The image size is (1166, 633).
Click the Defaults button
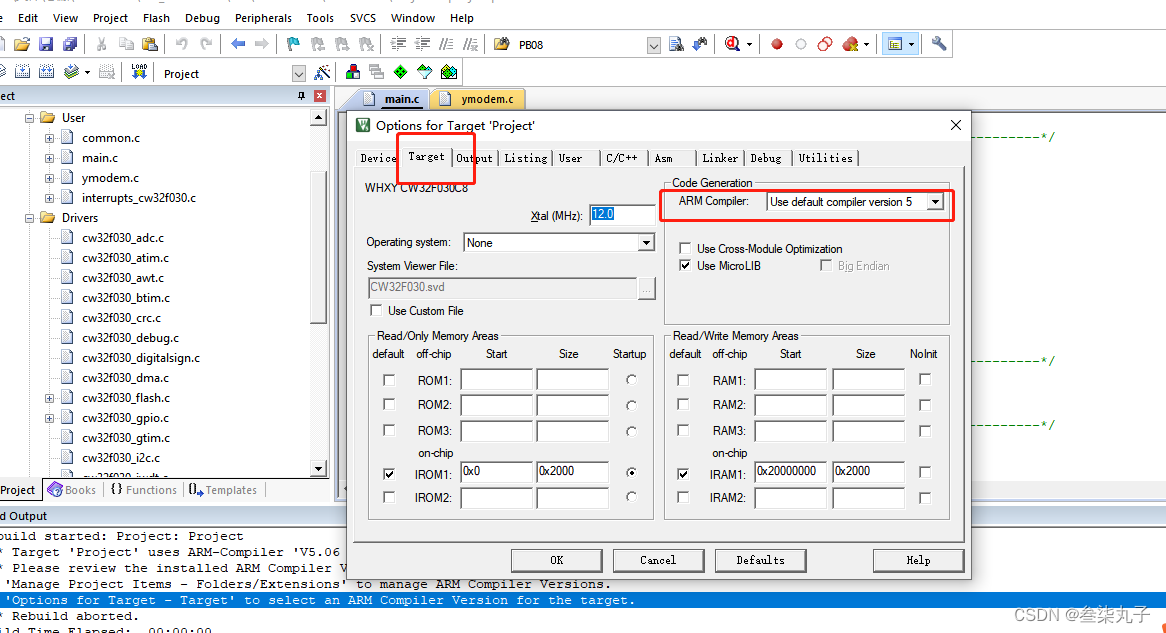(760, 560)
